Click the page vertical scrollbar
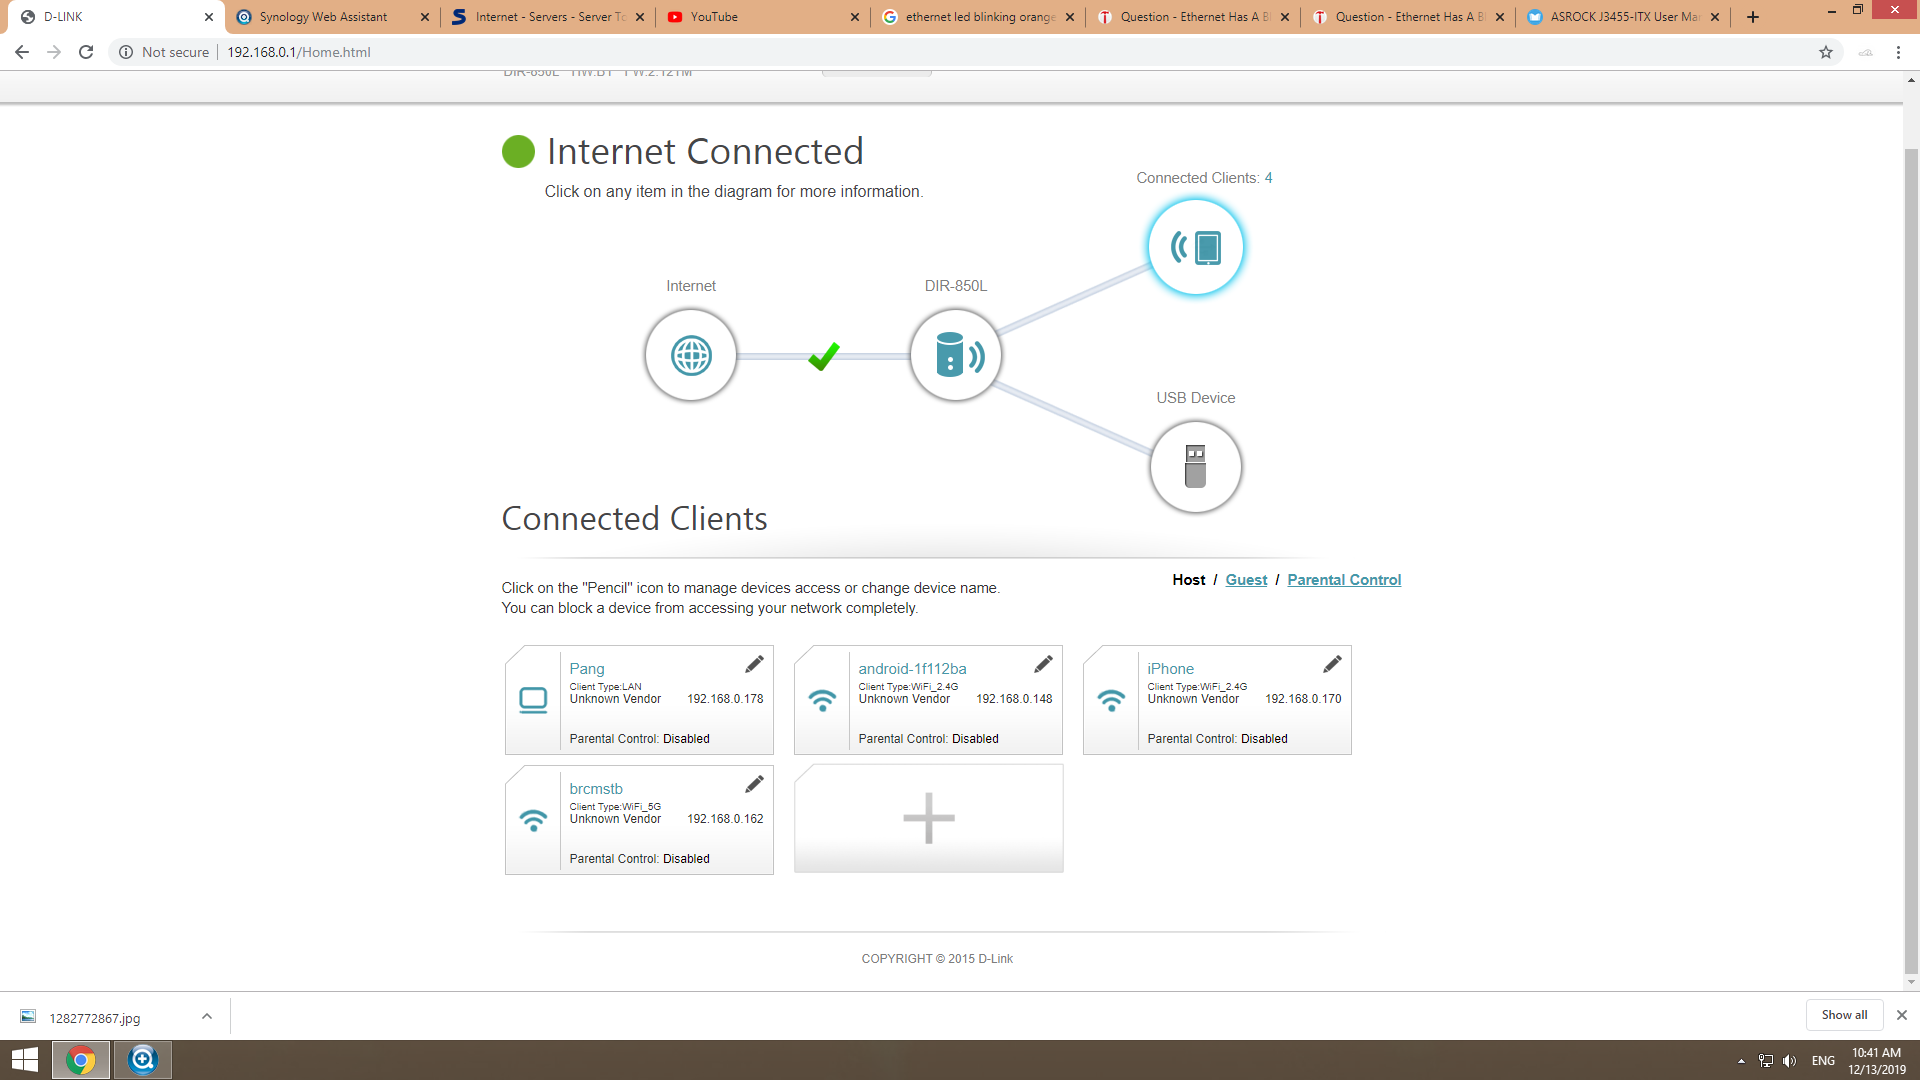This screenshot has width=1920, height=1080. (1911, 560)
